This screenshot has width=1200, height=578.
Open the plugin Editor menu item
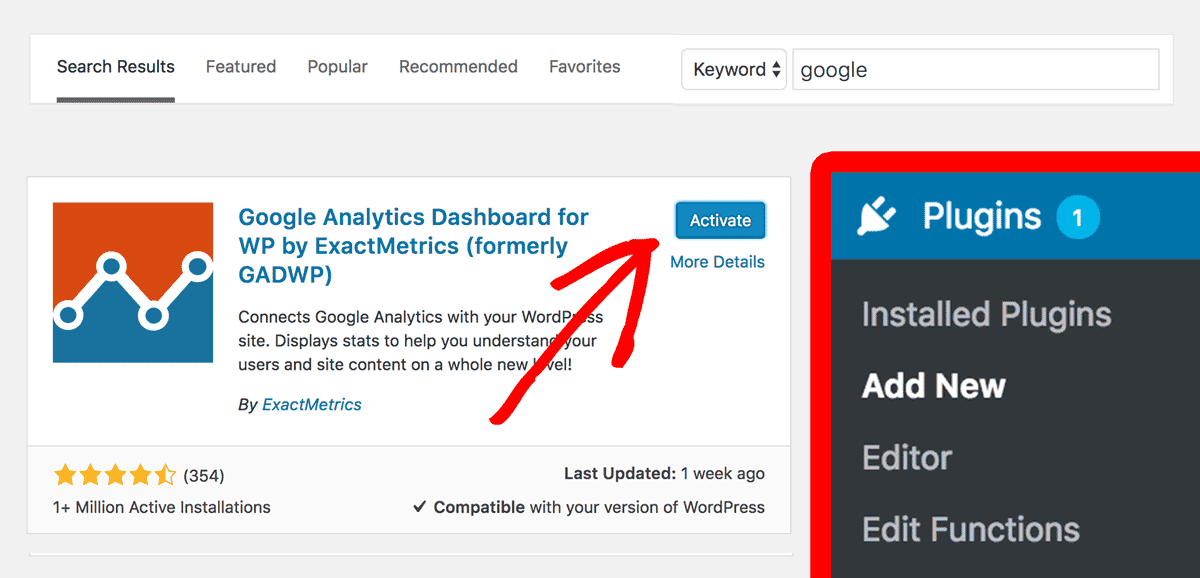tap(907, 458)
